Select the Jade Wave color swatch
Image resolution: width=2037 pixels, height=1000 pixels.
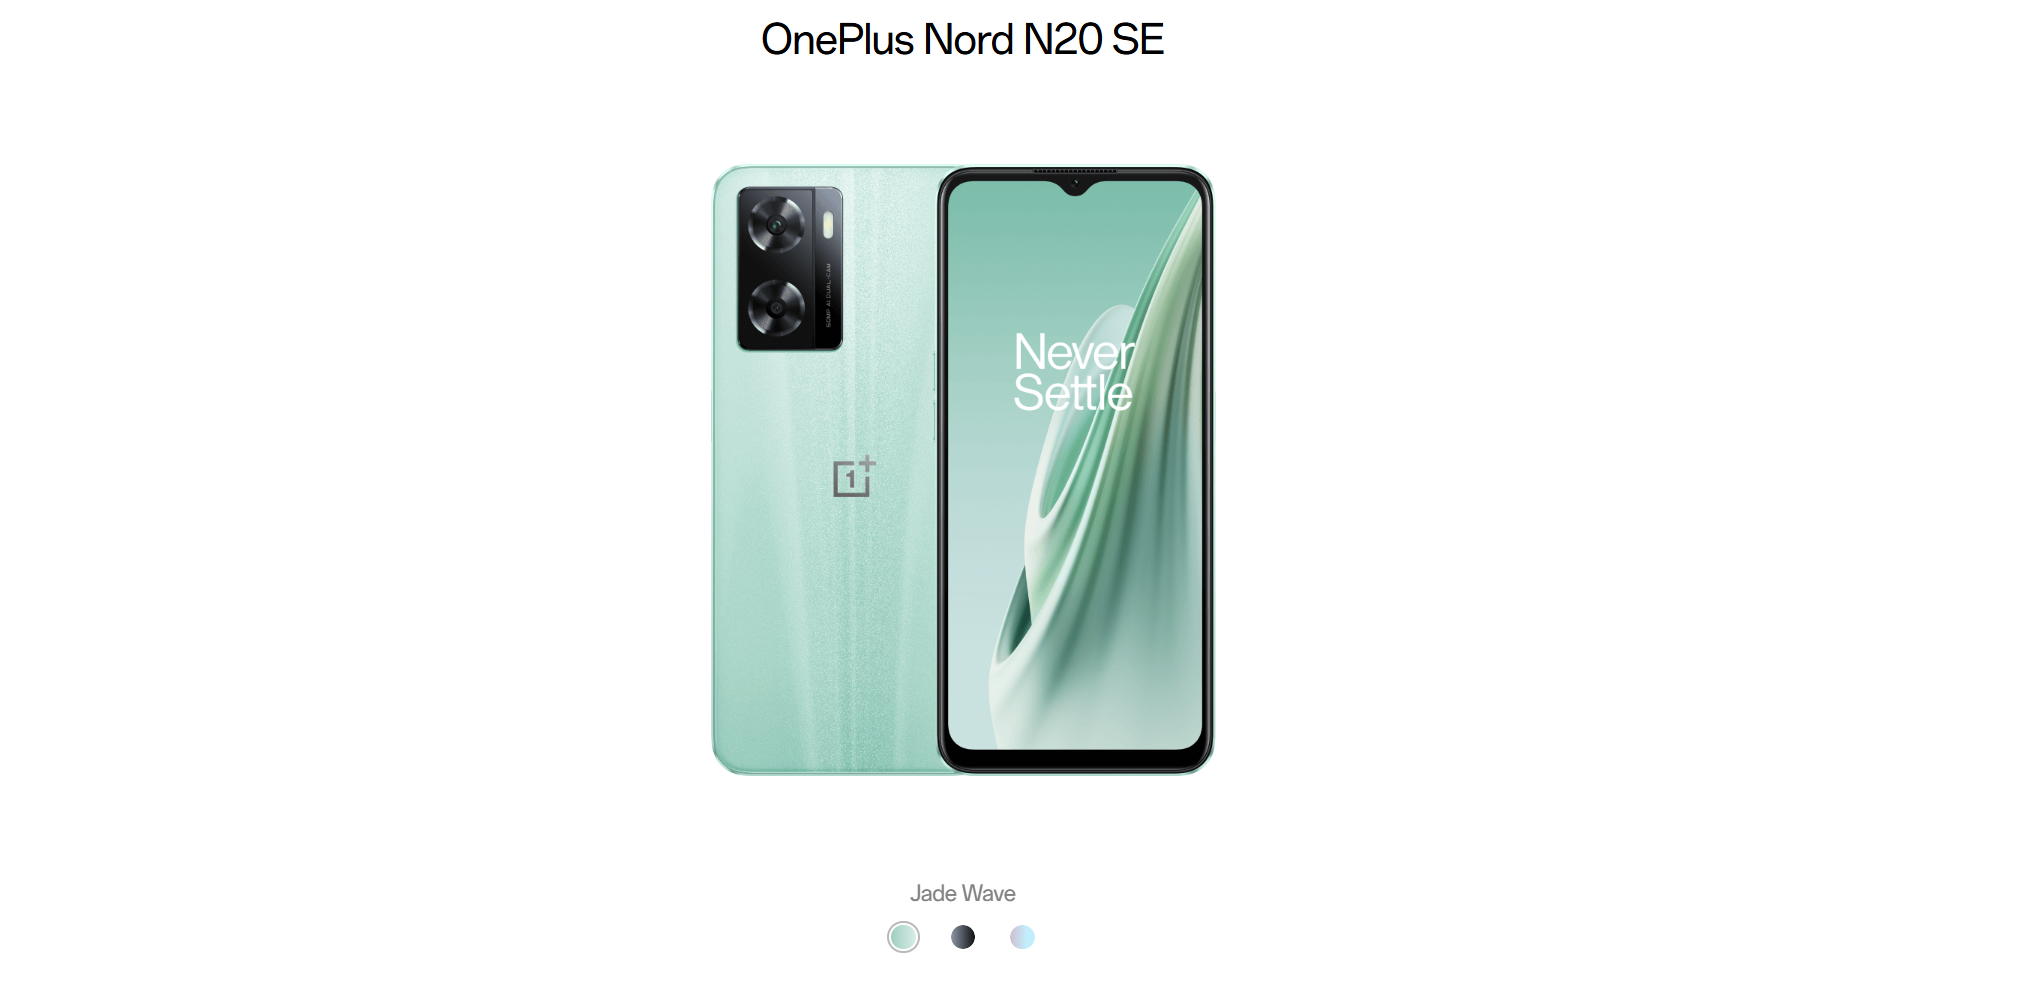coord(903,937)
